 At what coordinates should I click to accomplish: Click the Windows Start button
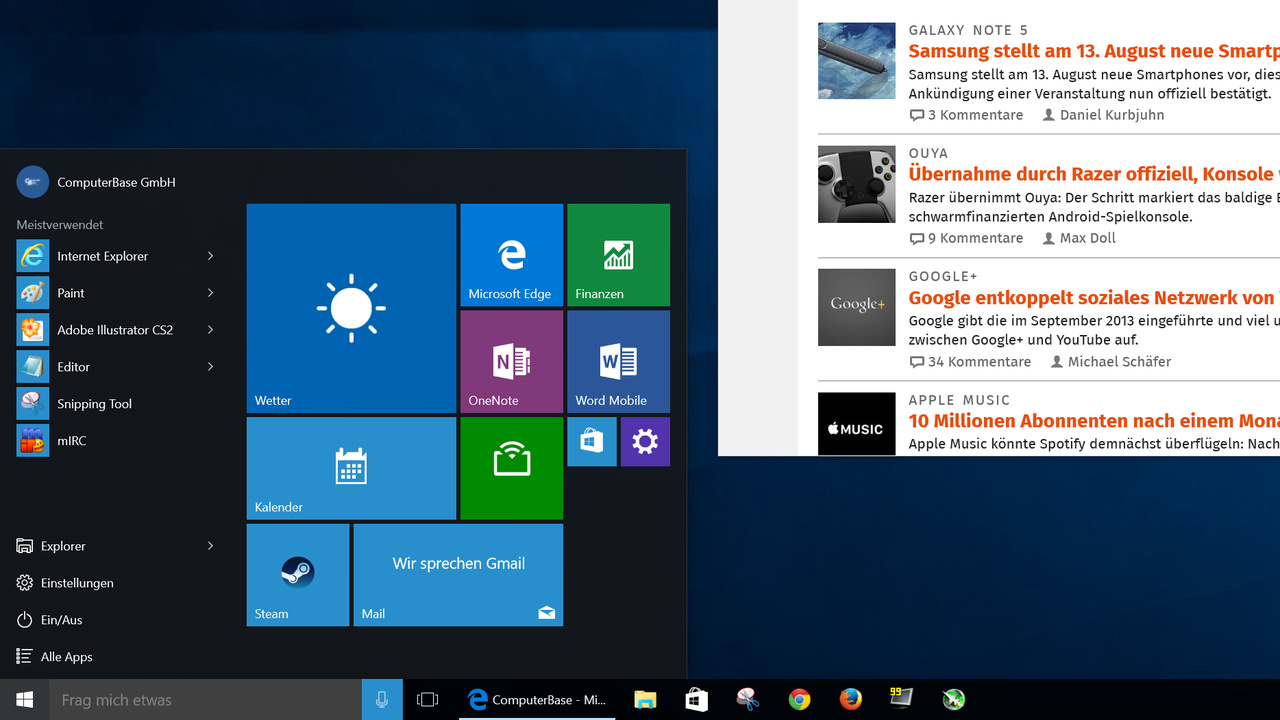25,700
